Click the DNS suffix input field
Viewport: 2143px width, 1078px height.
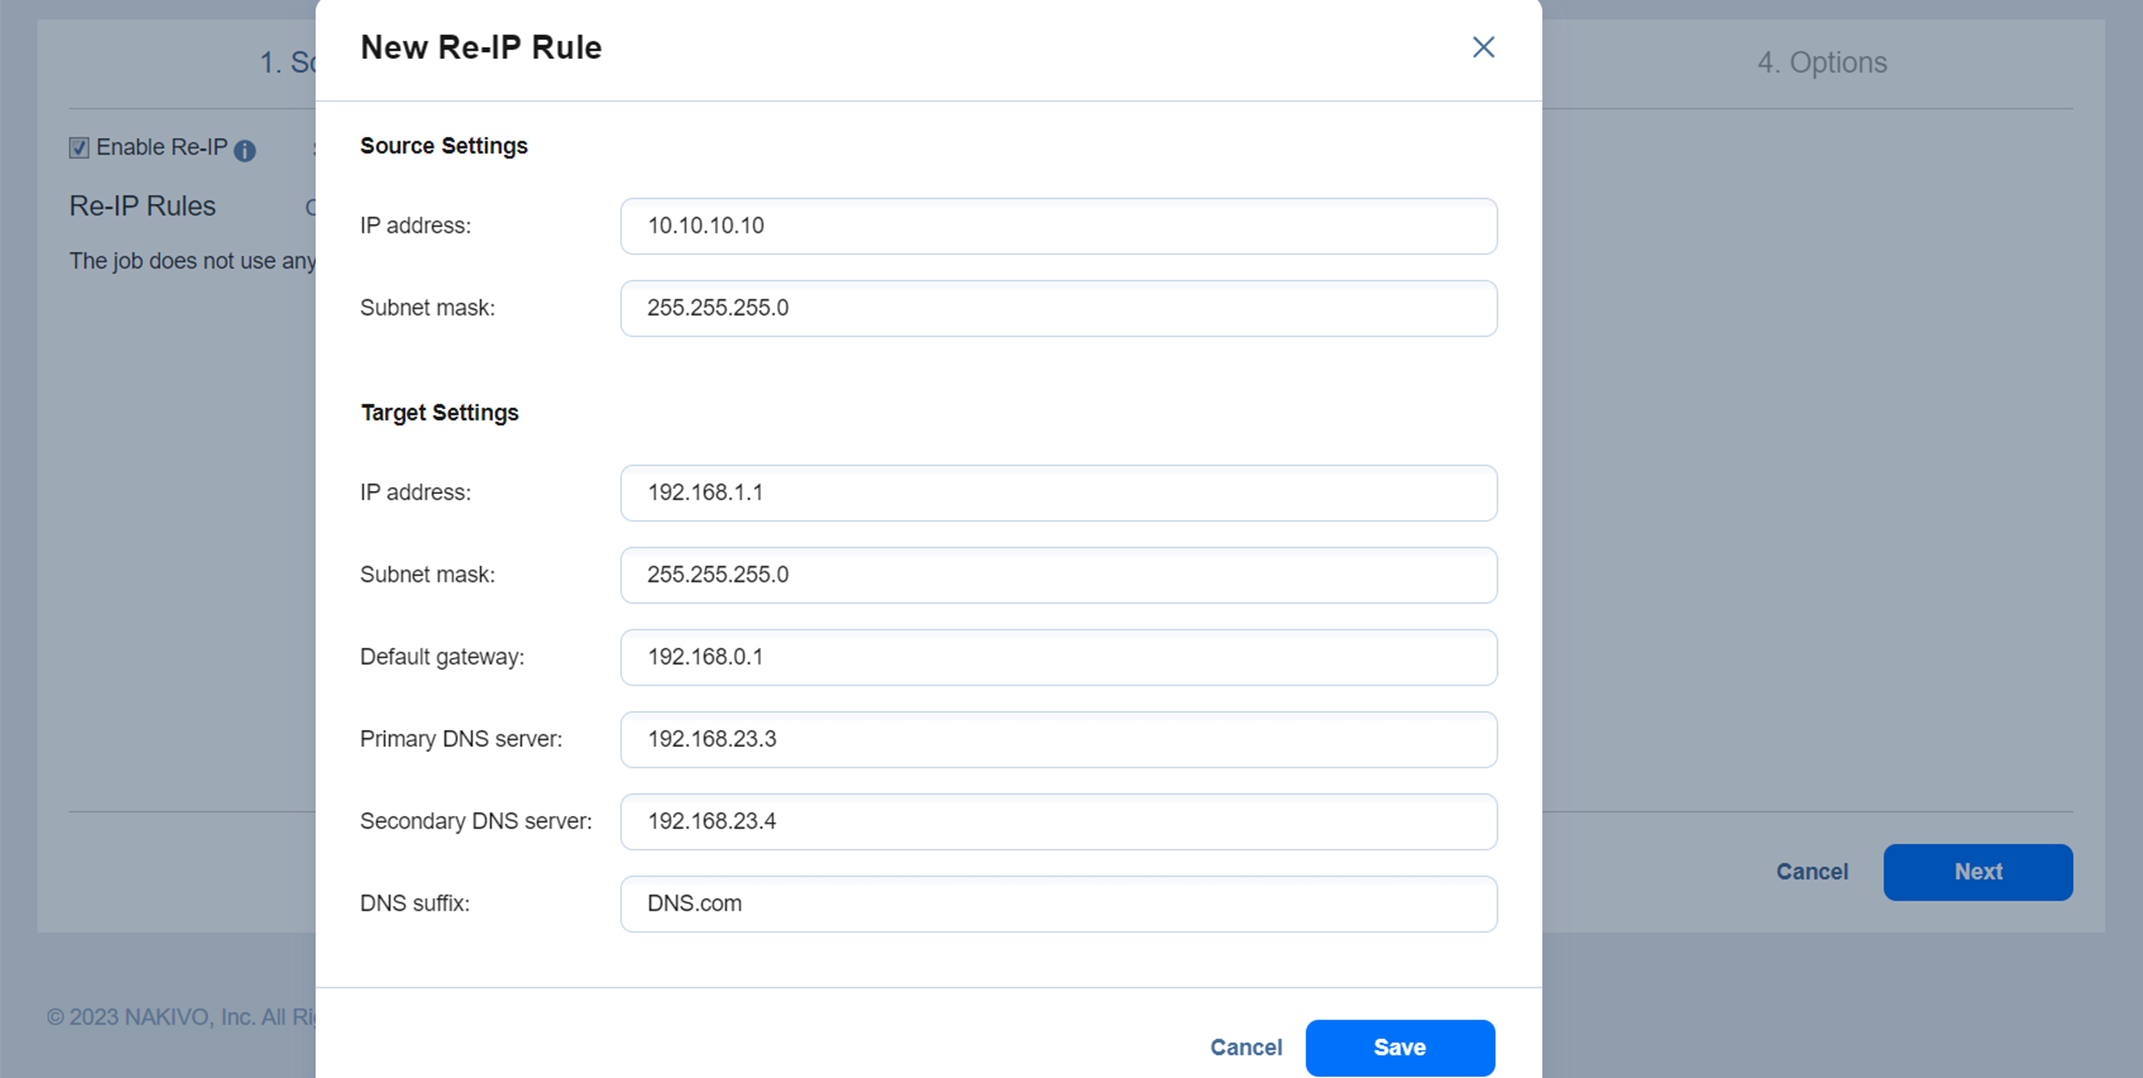point(1058,903)
